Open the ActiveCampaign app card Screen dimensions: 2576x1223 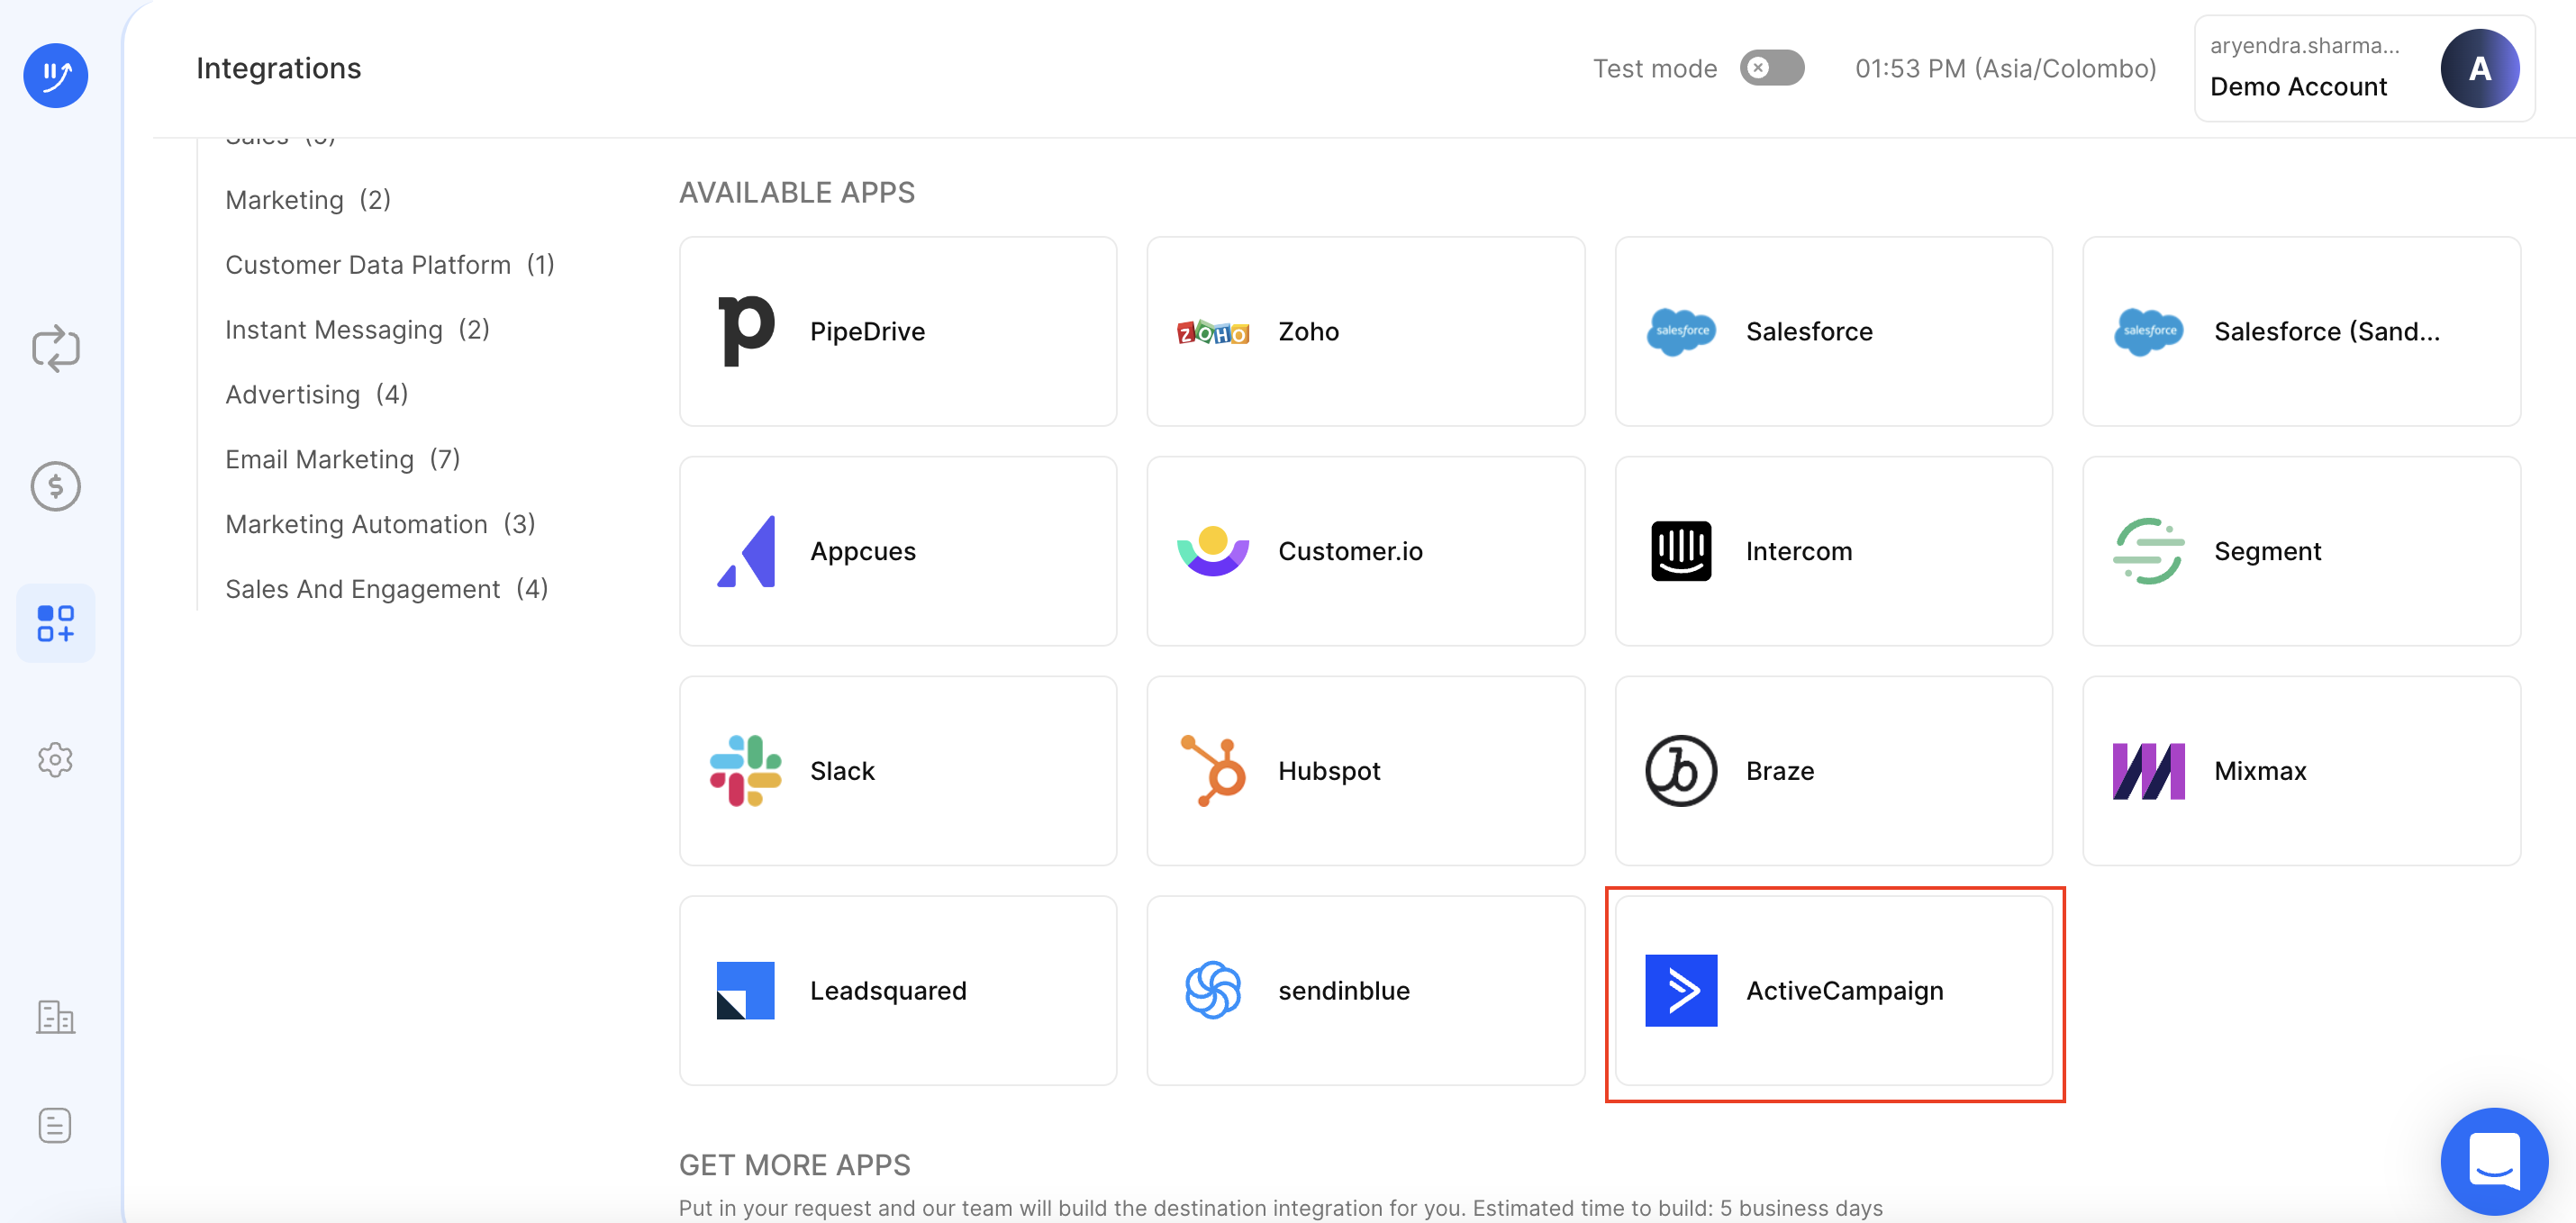tap(1833, 990)
